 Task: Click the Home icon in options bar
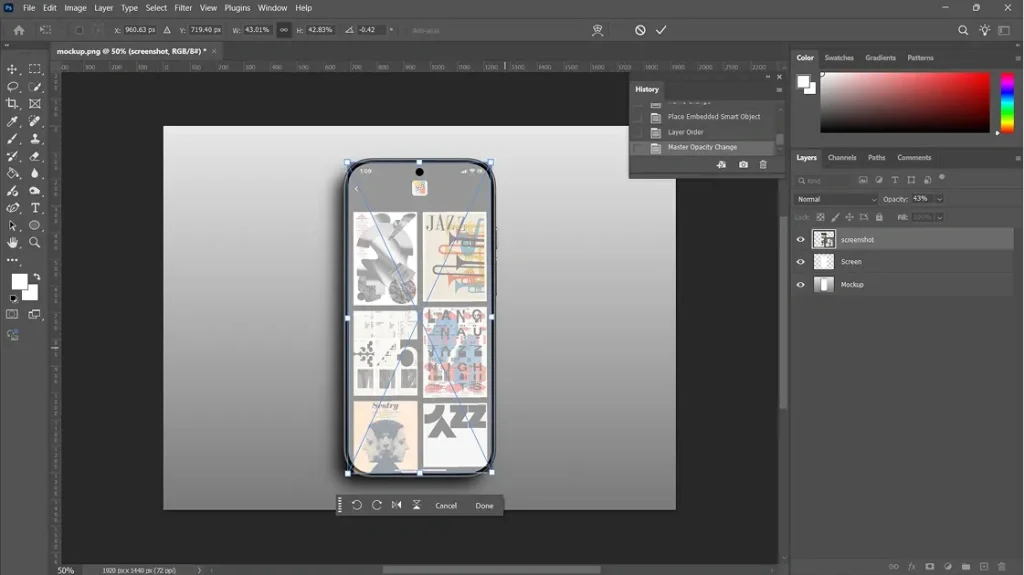[19, 30]
